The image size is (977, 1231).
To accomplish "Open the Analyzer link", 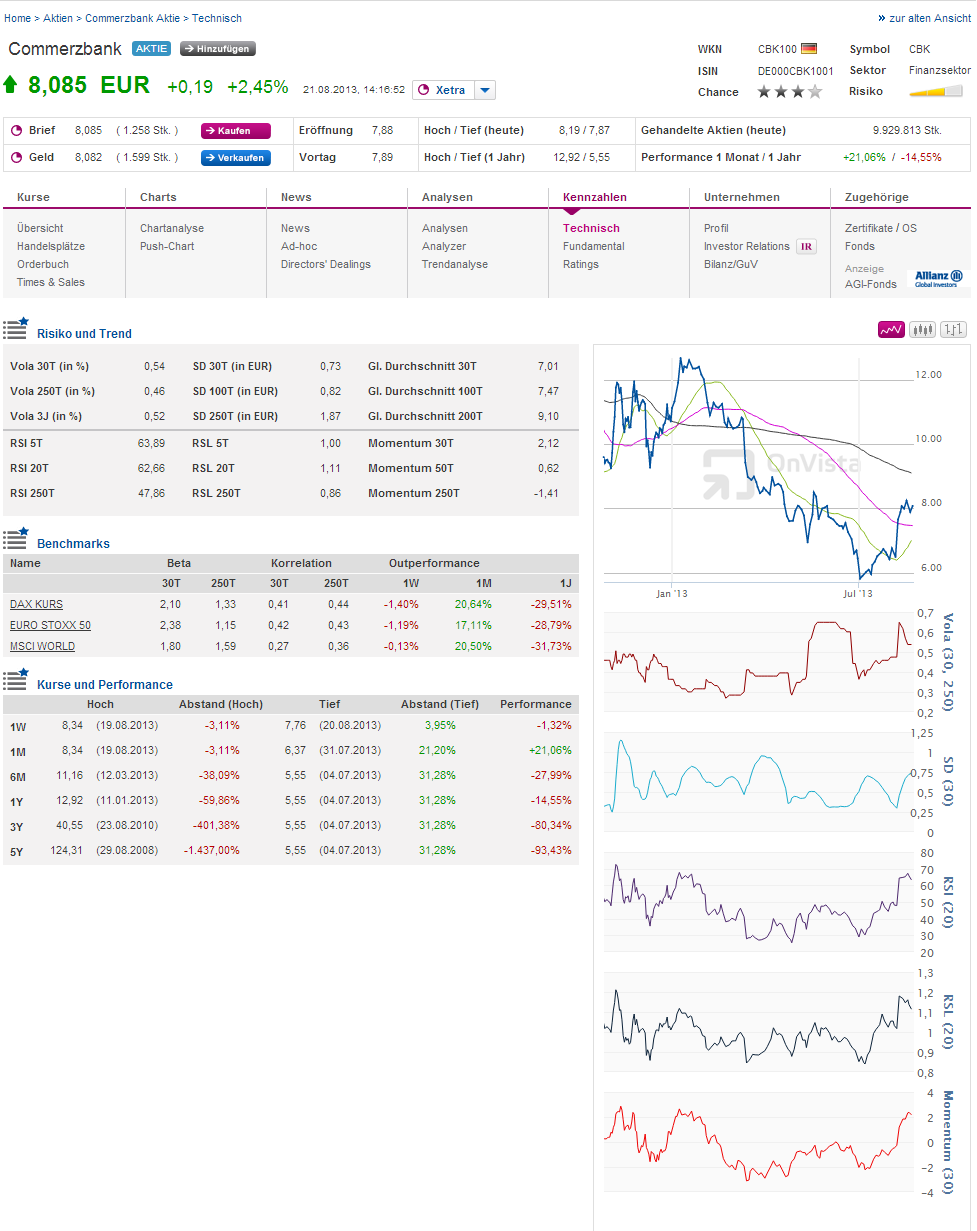I will click(x=444, y=246).
